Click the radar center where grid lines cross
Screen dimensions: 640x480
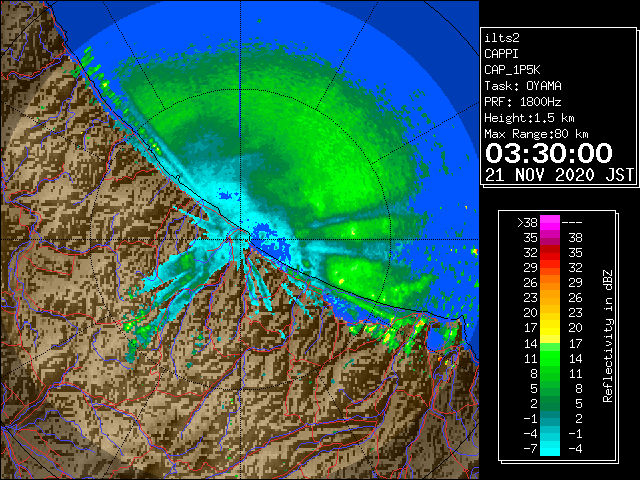240,240
